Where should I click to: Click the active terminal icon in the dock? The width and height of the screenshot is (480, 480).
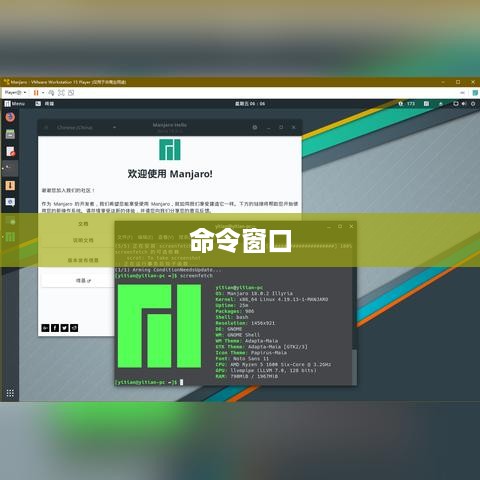click(x=10, y=168)
